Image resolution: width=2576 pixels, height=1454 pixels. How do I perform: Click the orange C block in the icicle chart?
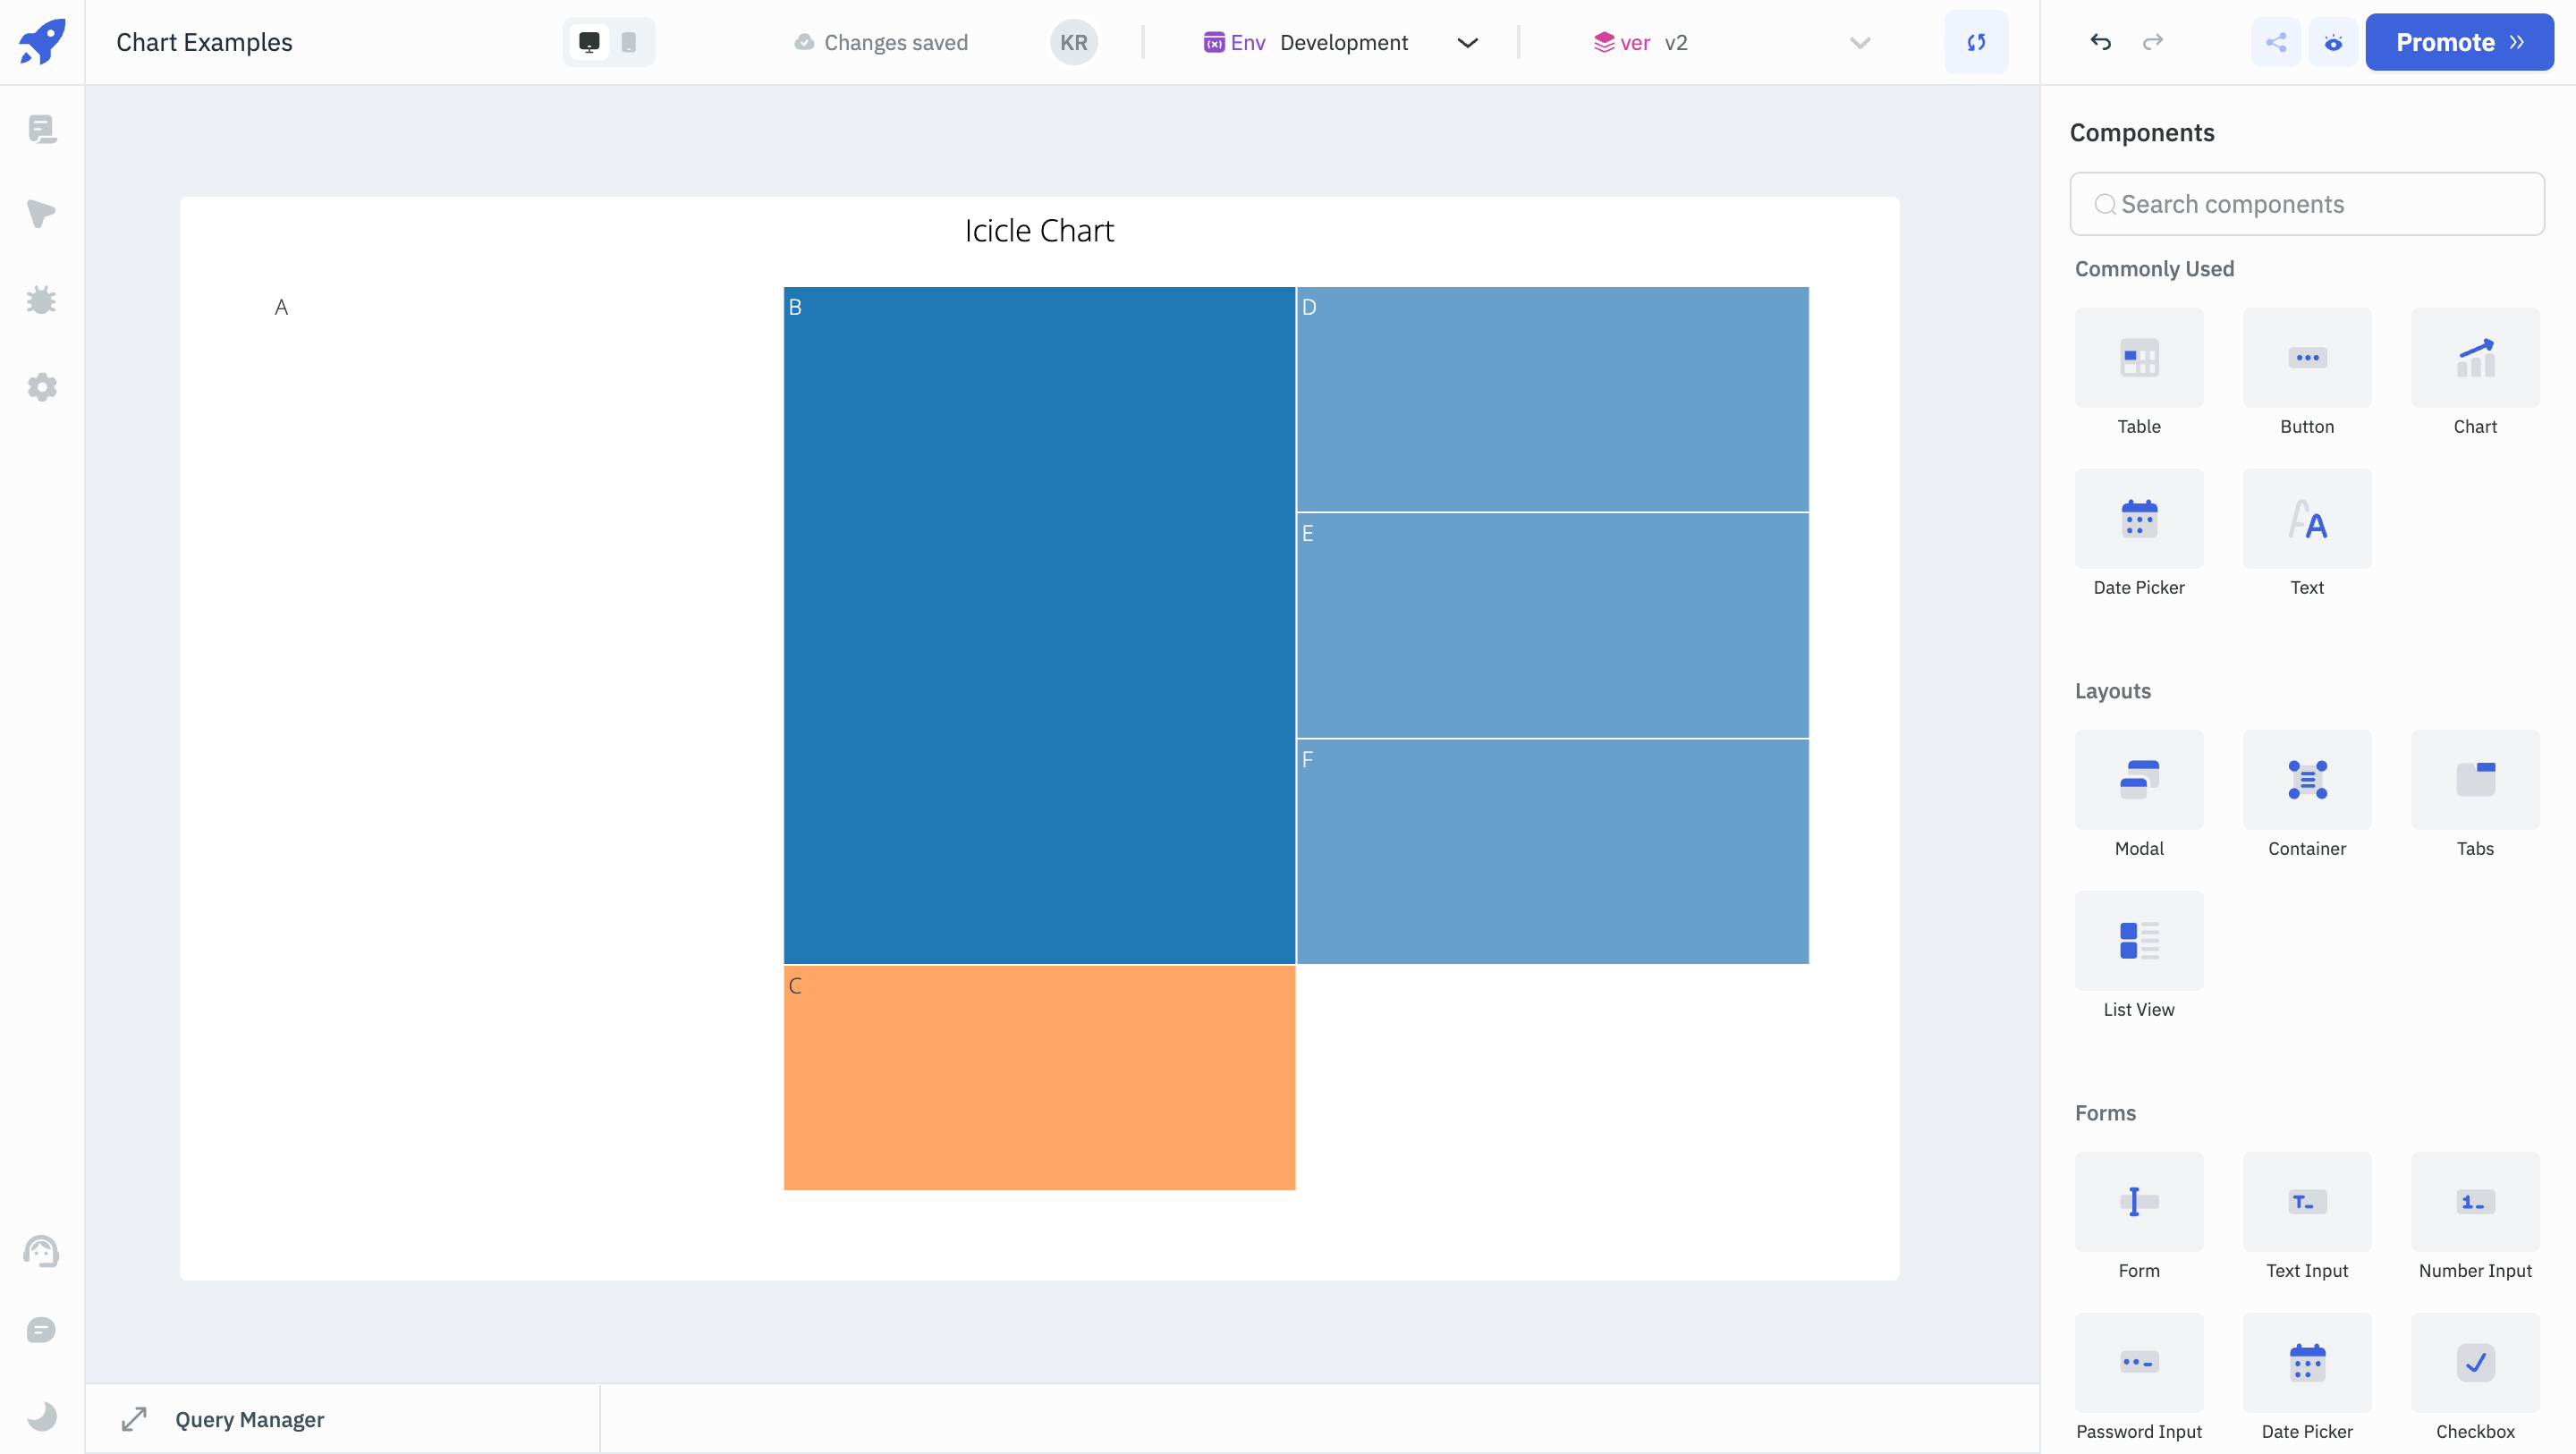coord(1039,1078)
